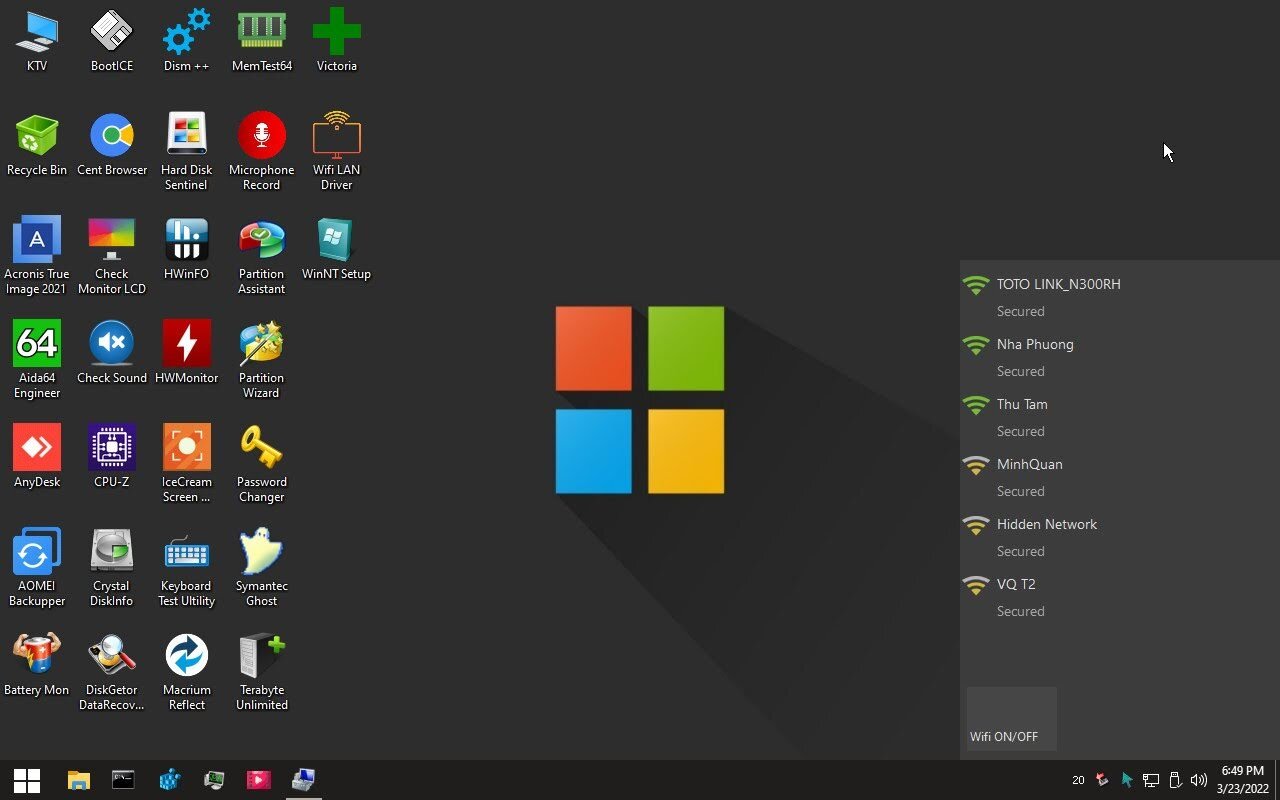Open Dism++ shortcut
Image resolution: width=1280 pixels, height=800 pixels.
[187, 40]
